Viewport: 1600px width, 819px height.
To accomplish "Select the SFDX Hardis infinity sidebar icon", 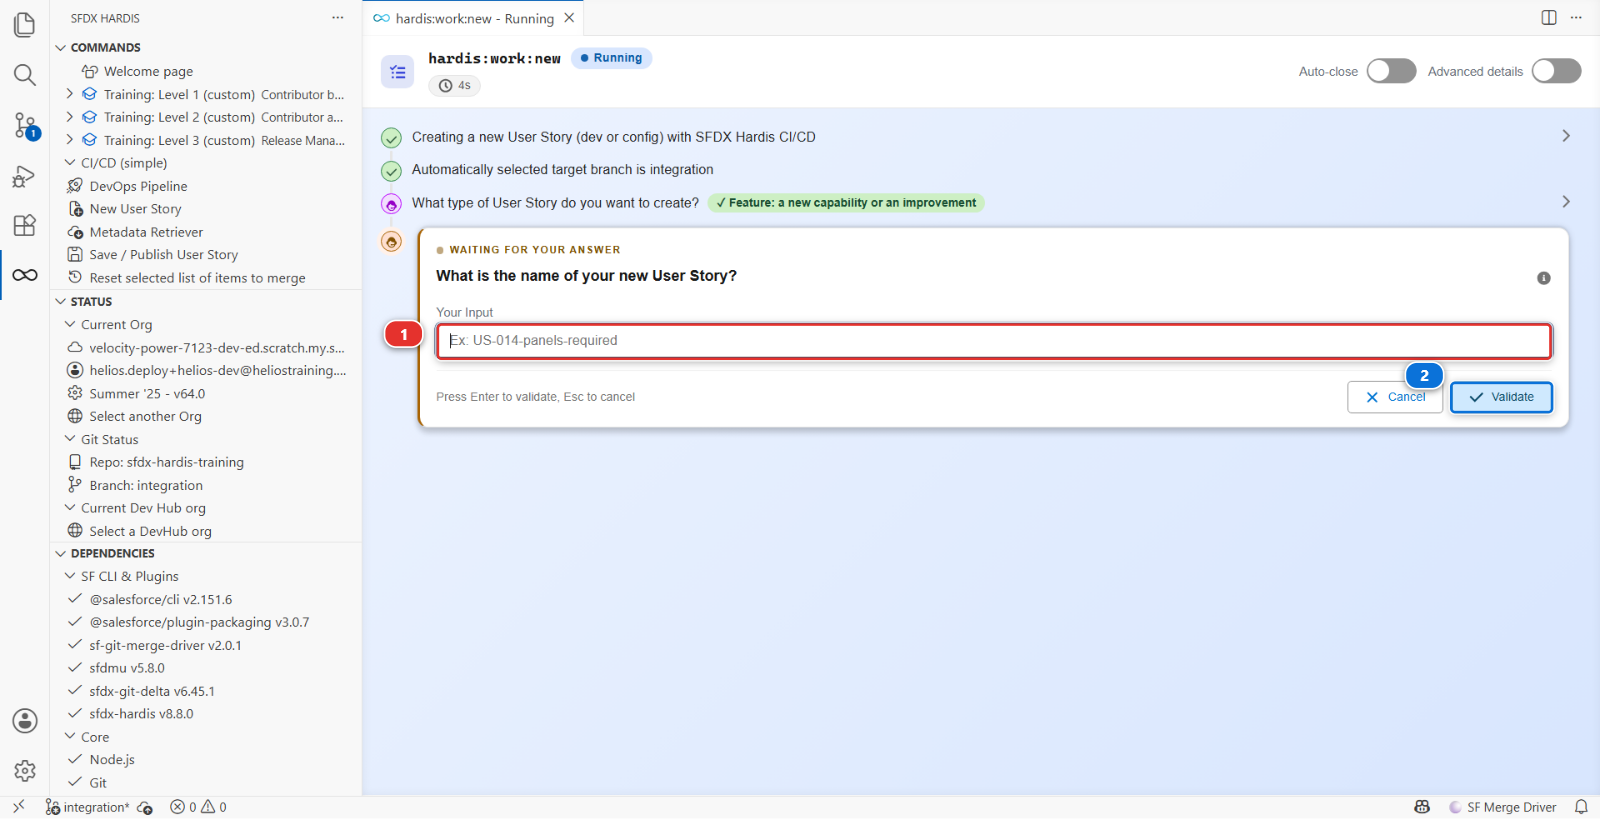I will point(25,275).
